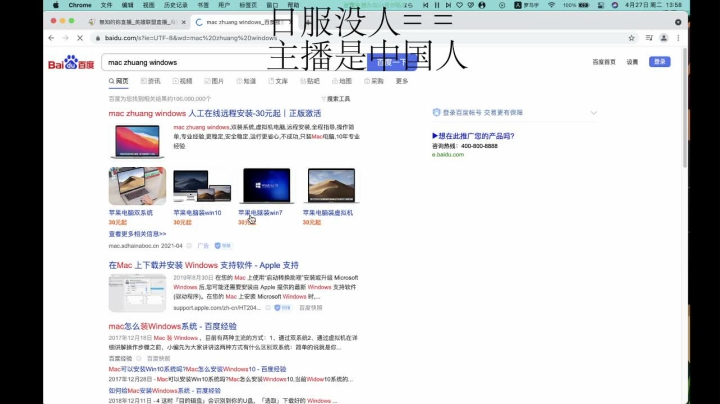Click 想在此推广您的产品吗? link

coord(473,136)
